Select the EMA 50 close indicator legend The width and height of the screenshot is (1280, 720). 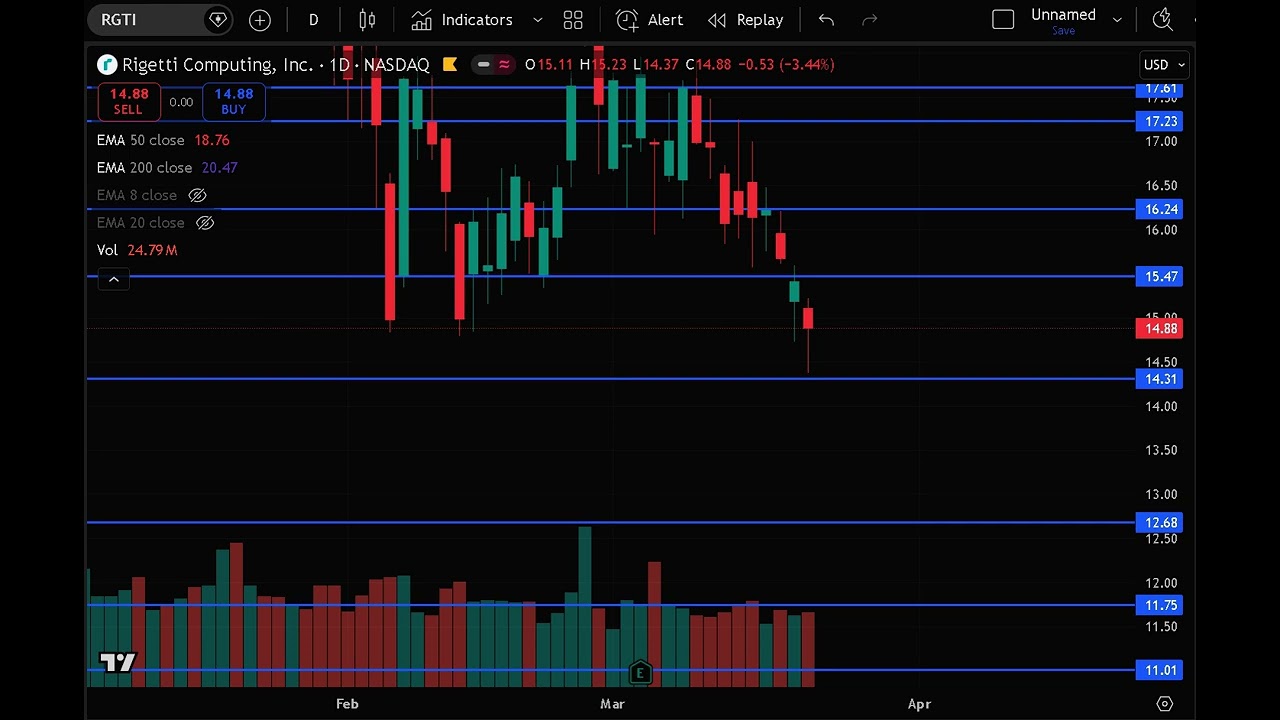(x=163, y=141)
